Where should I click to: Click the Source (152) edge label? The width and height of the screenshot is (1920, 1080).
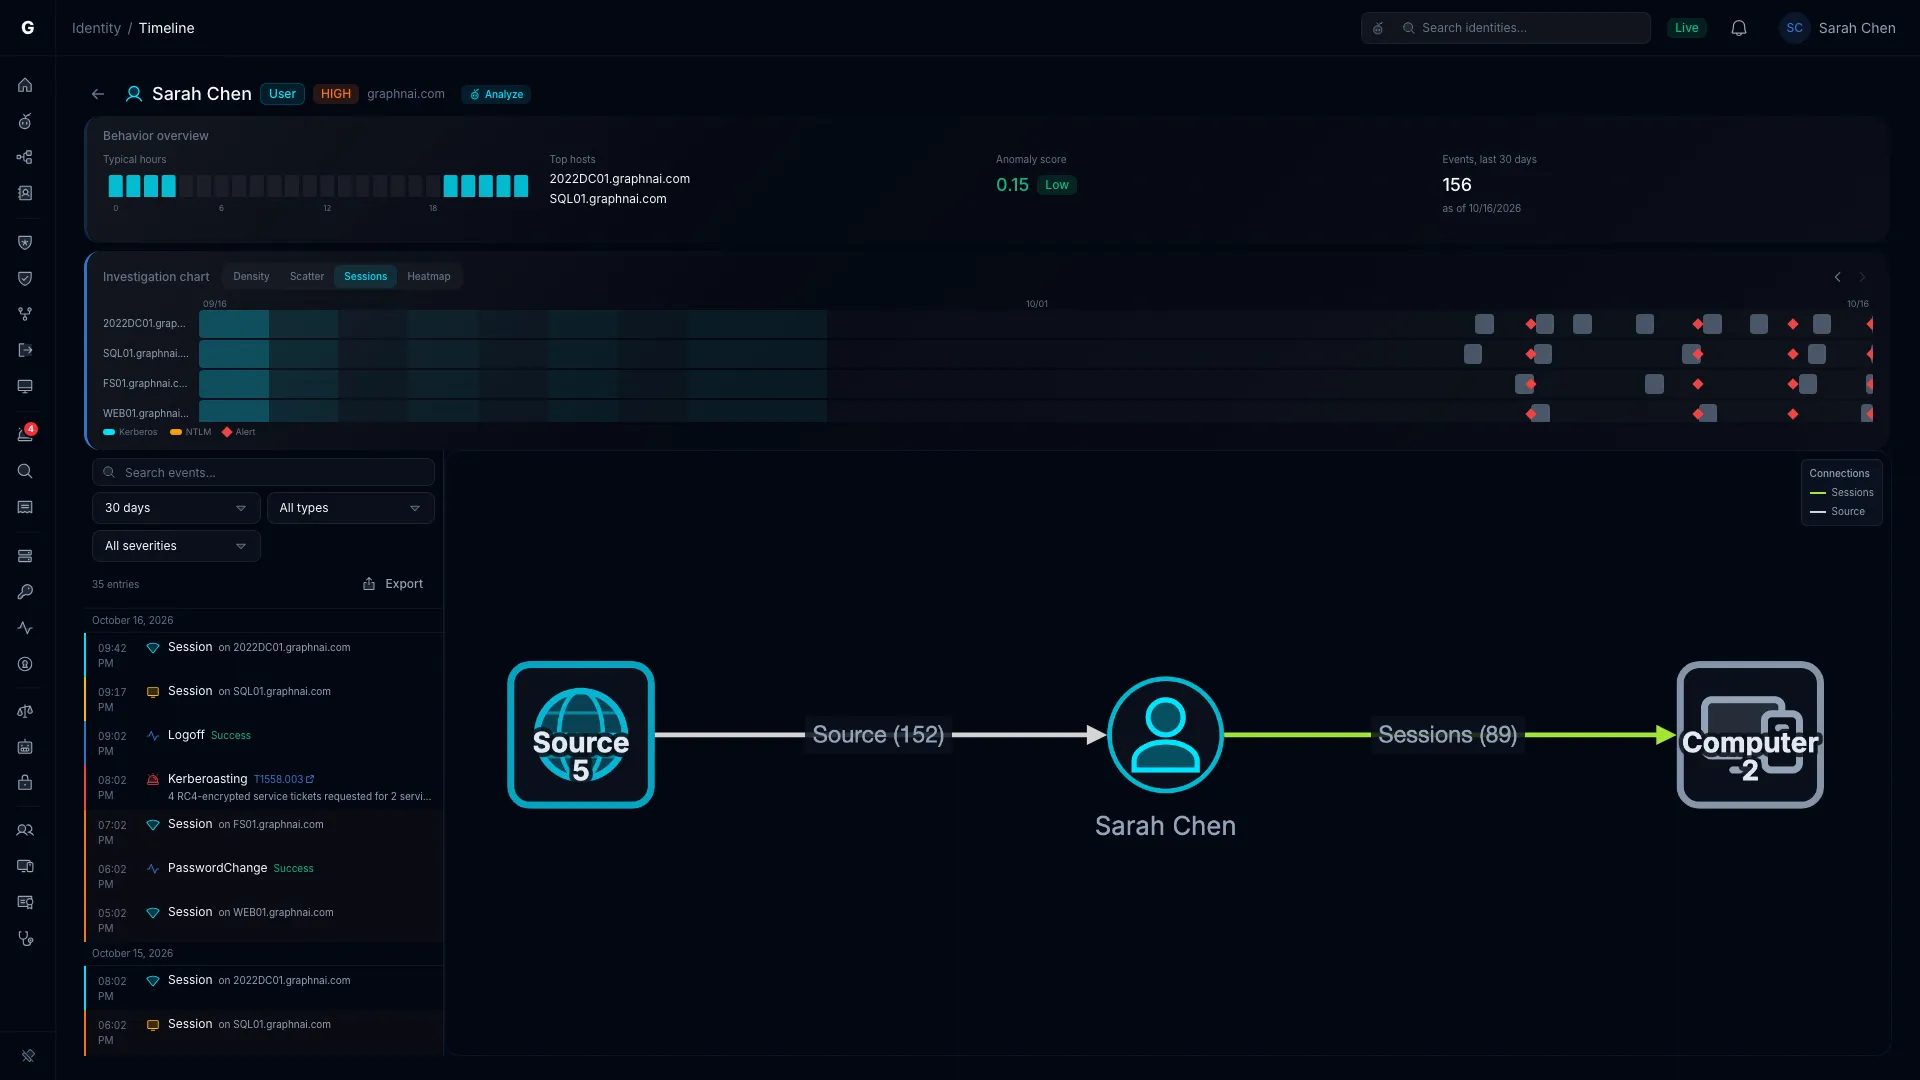coord(878,734)
